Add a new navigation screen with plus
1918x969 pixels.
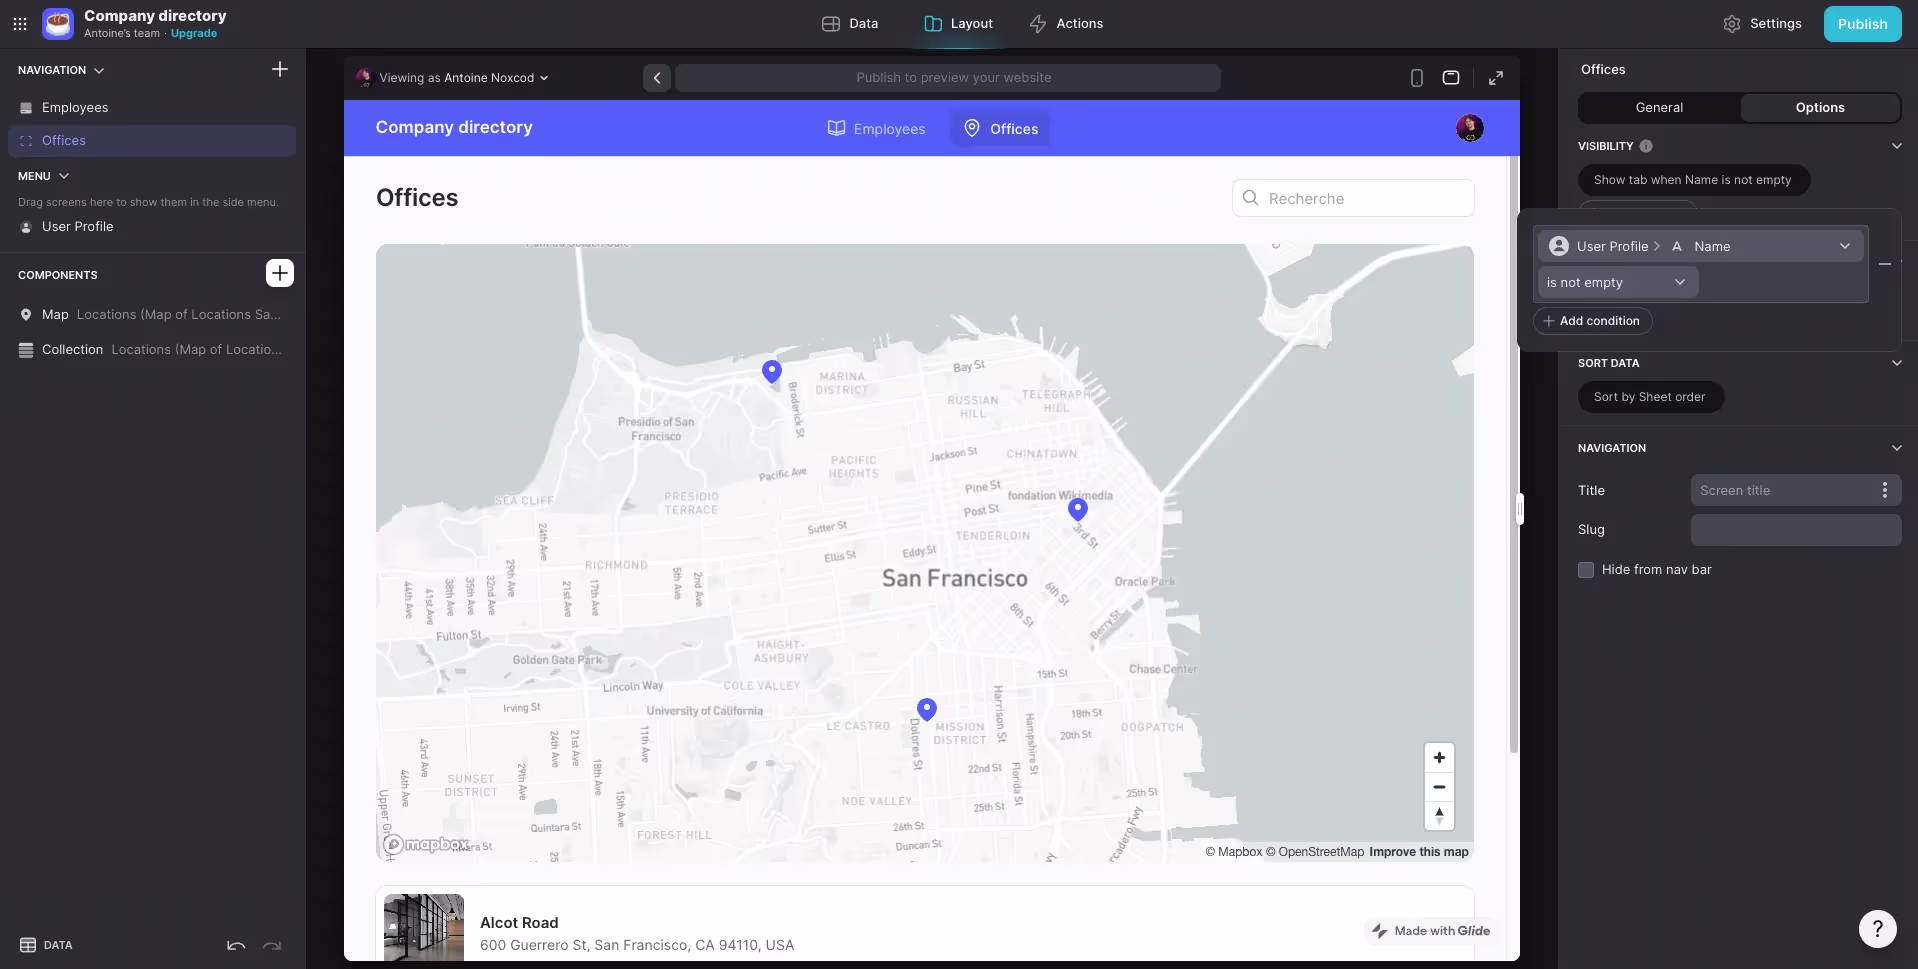click(x=280, y=70)
